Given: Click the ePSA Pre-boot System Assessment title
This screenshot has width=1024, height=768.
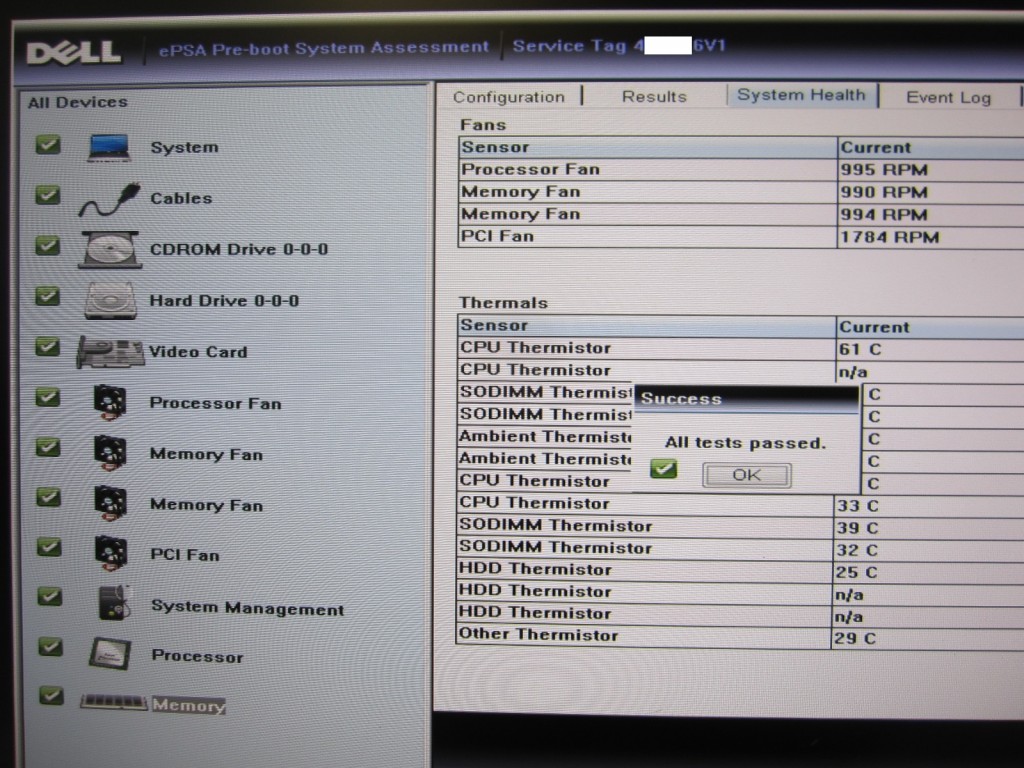Looking at the screenshot, I should (324, 48).
